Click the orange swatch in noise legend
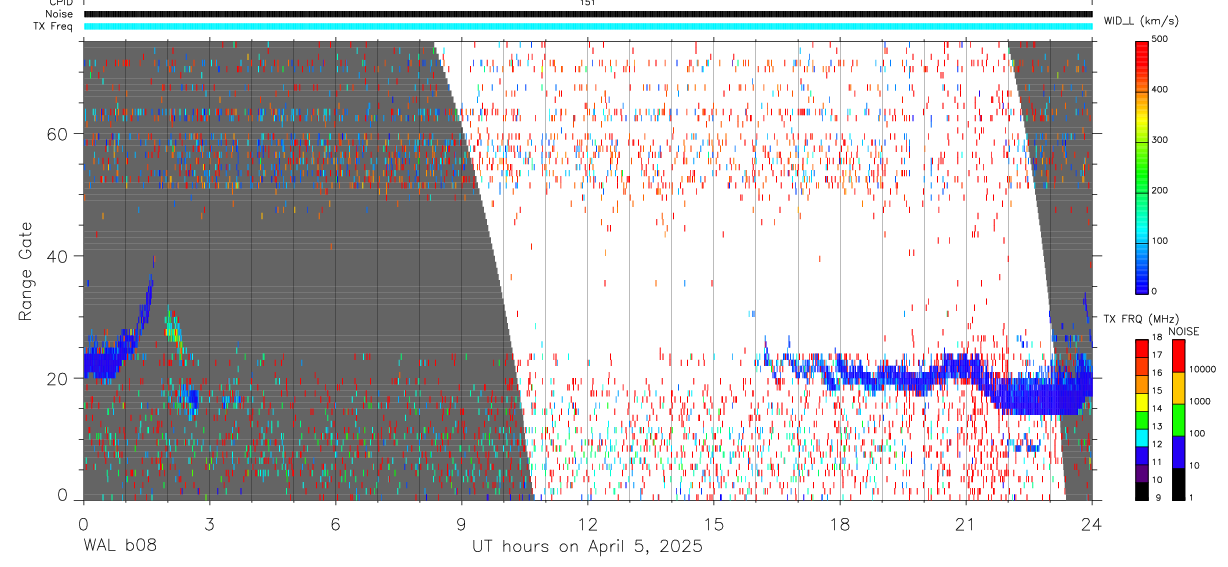The height and width of the screenshot is (567, 1228). click(x=1178, y=387)
